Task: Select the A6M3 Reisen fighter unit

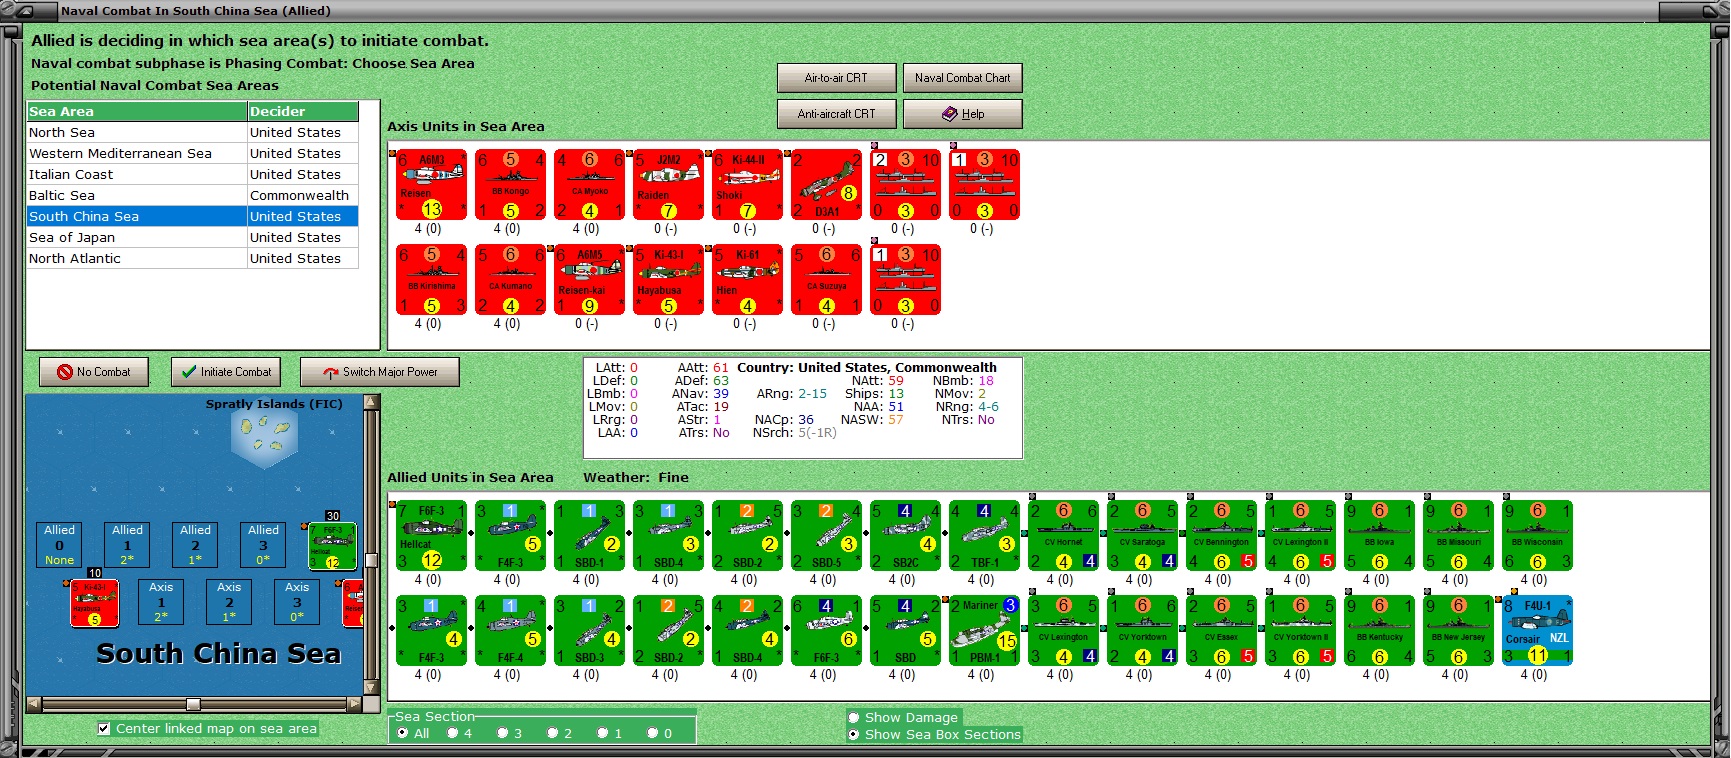Action: coord(432,185)
